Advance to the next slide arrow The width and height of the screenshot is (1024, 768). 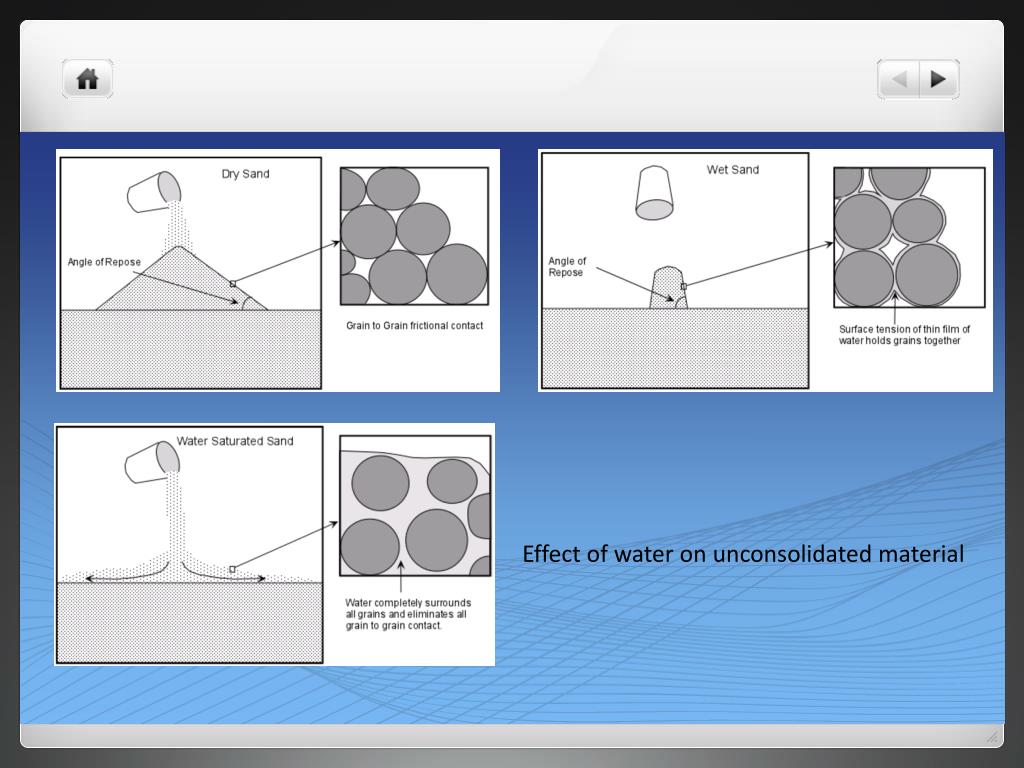(939, 79)
